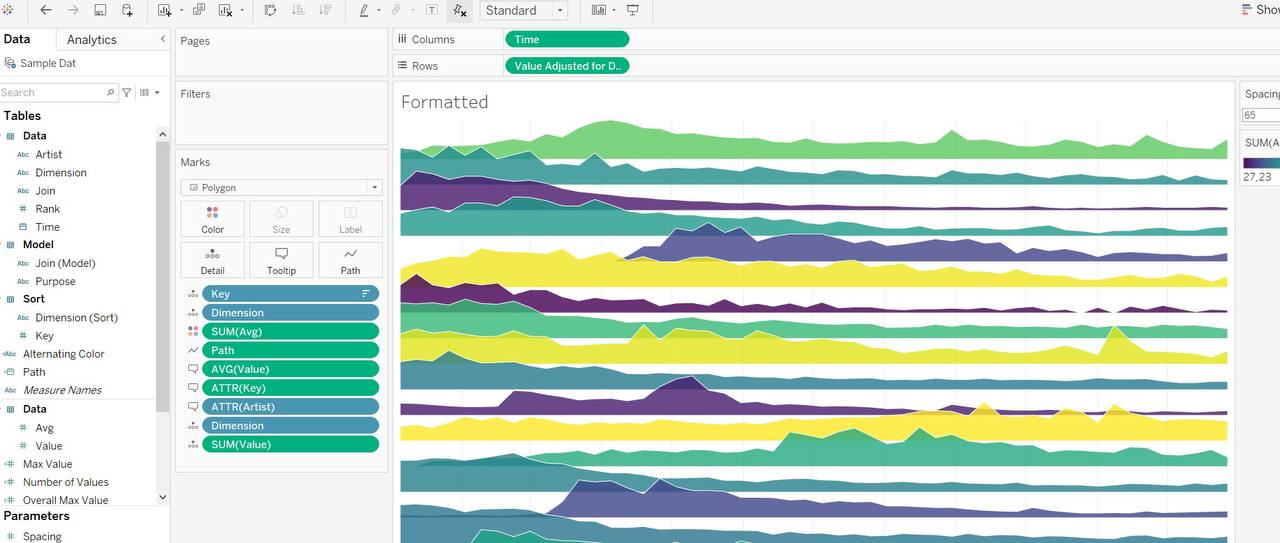Sort ascending from the toolbar
1280x543 pixels.
[298, 10]
